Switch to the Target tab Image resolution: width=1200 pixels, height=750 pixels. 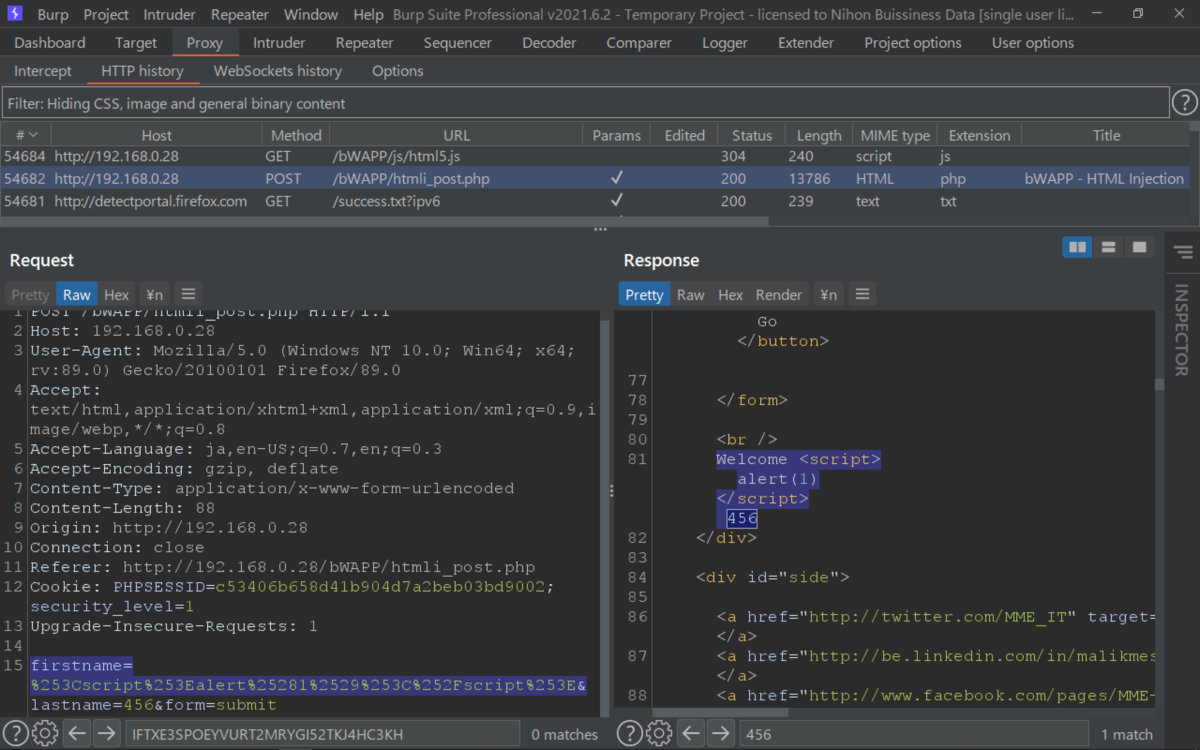pyautogui.click(x=136, y=43)
